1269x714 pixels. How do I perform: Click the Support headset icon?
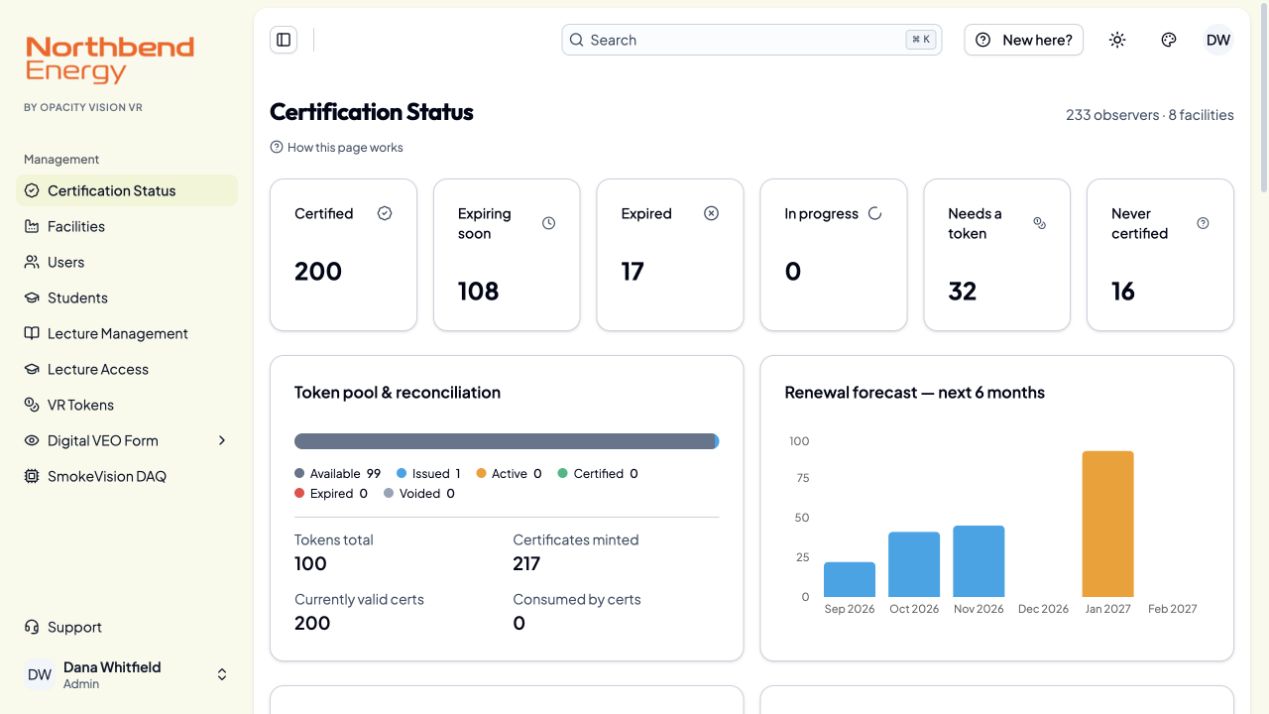tap(31, 628)
